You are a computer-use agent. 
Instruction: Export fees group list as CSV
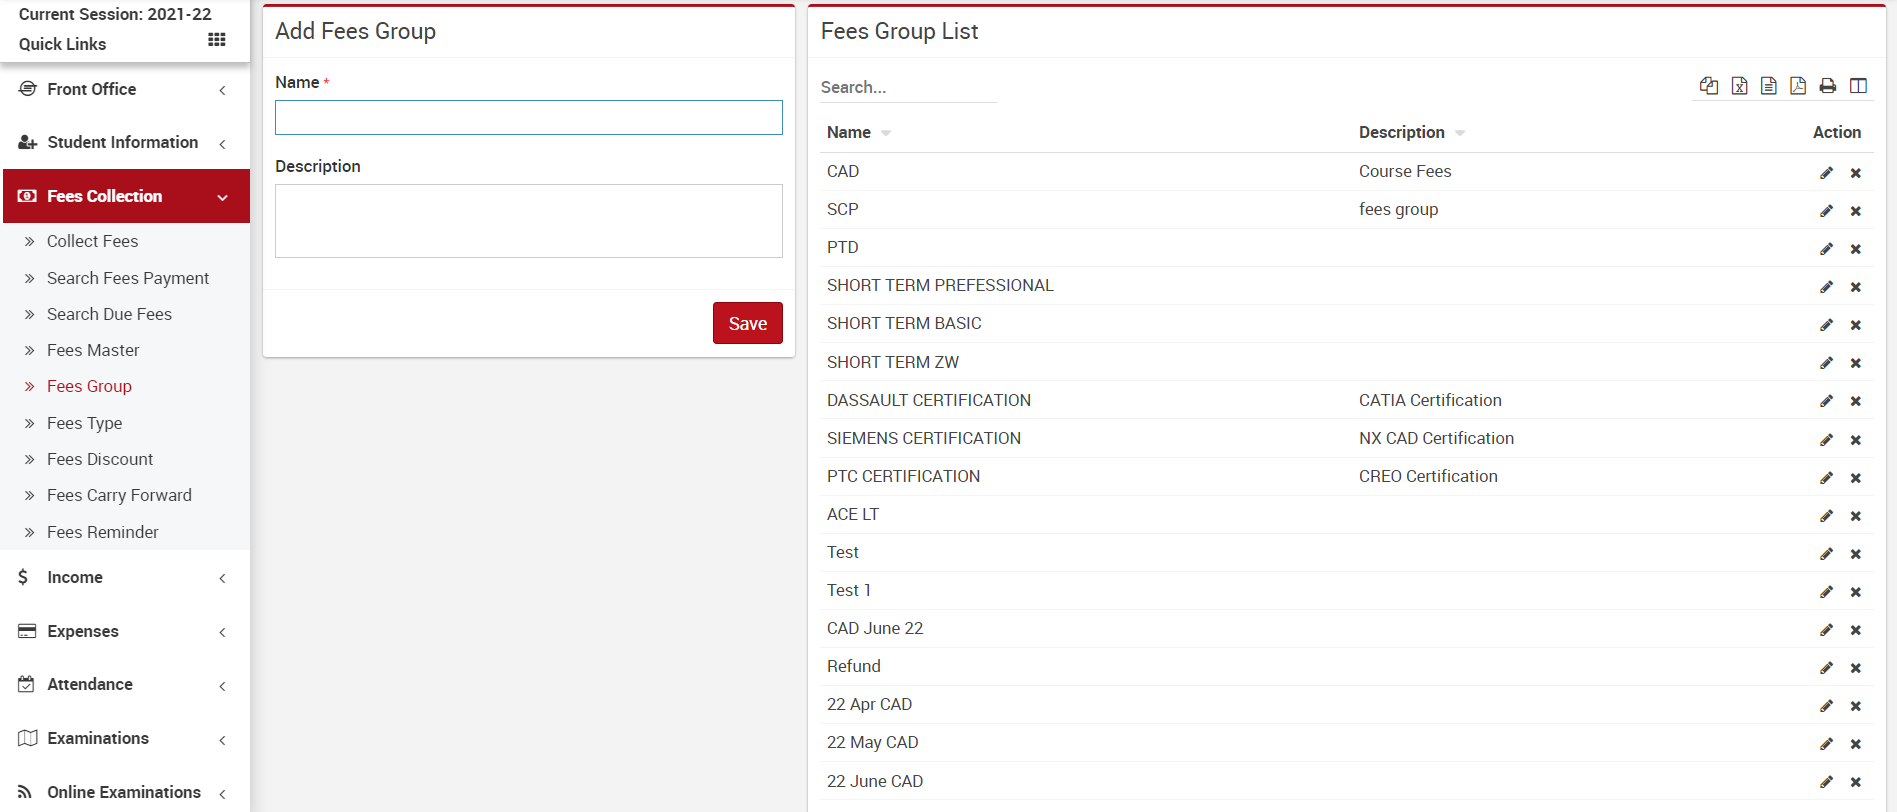point(1768,86)
